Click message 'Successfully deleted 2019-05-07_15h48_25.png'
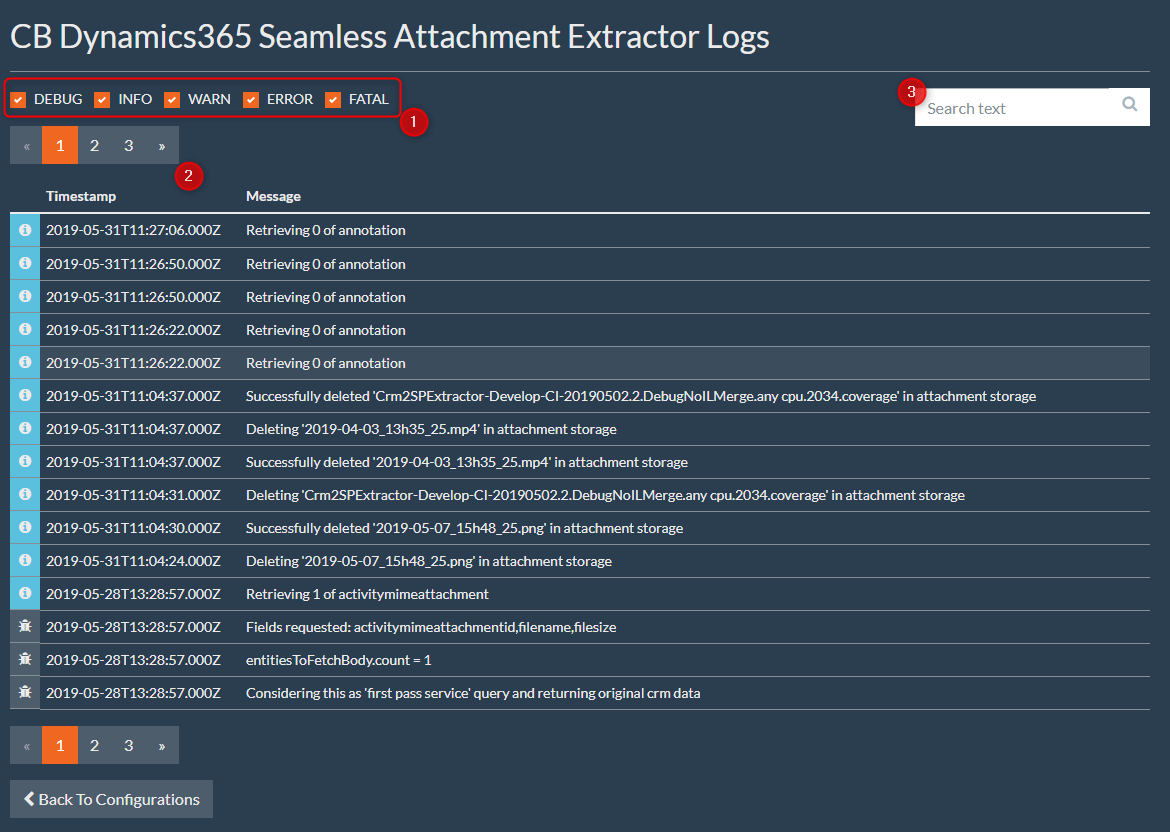 (x=464, y=528)
